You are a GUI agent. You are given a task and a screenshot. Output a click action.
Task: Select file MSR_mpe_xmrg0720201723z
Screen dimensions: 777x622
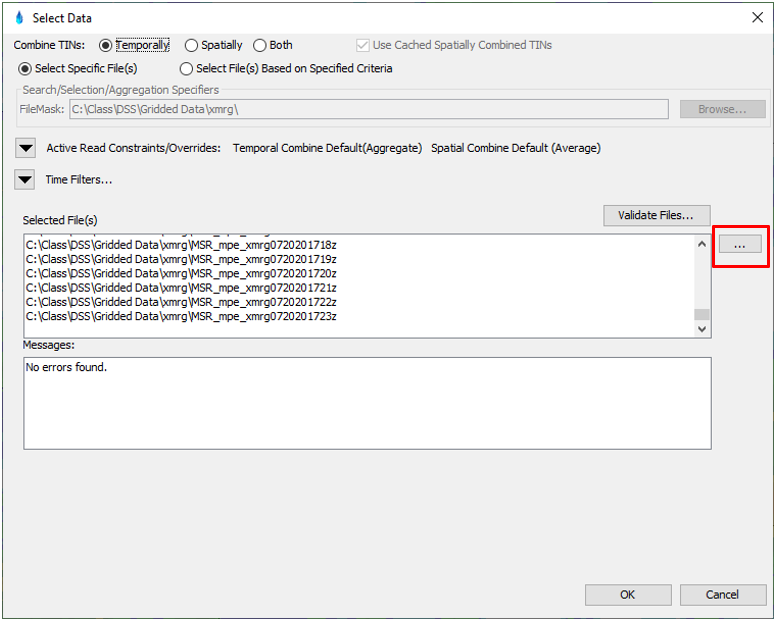pos(181,316)
